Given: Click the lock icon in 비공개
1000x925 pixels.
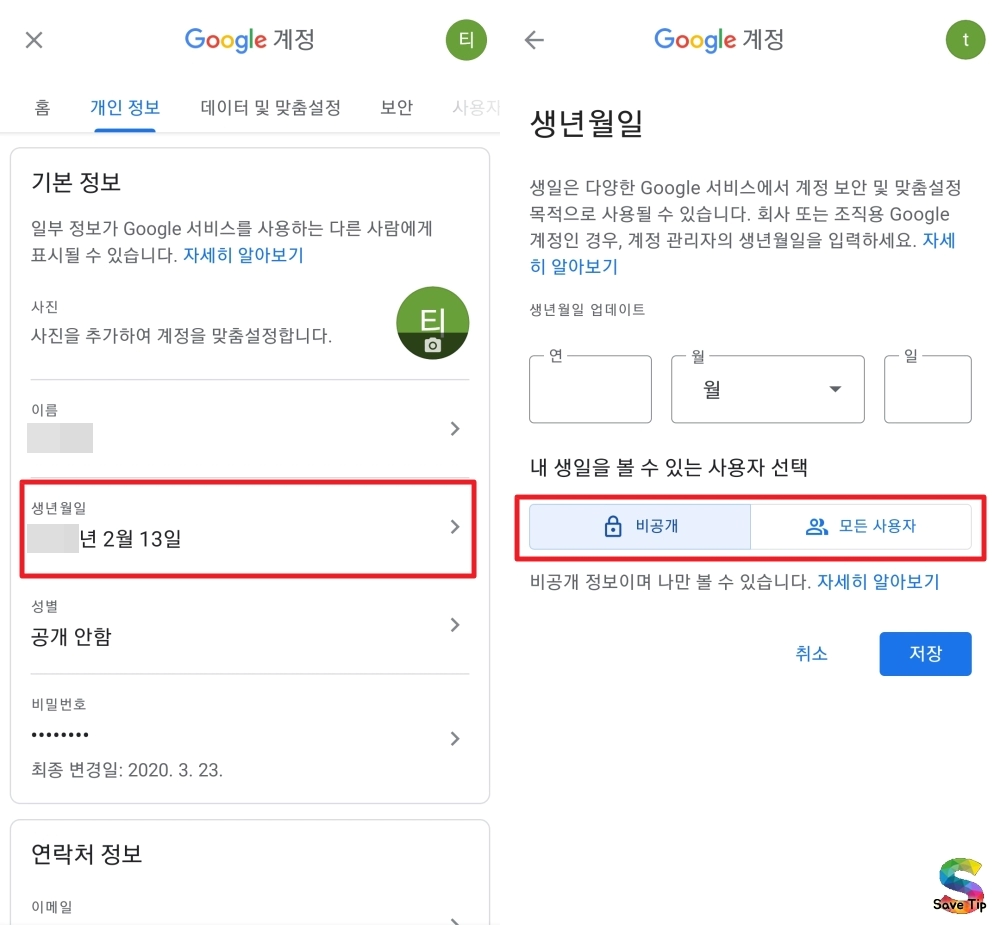Looking at the screenshot, I should click(x=613, y=526).
